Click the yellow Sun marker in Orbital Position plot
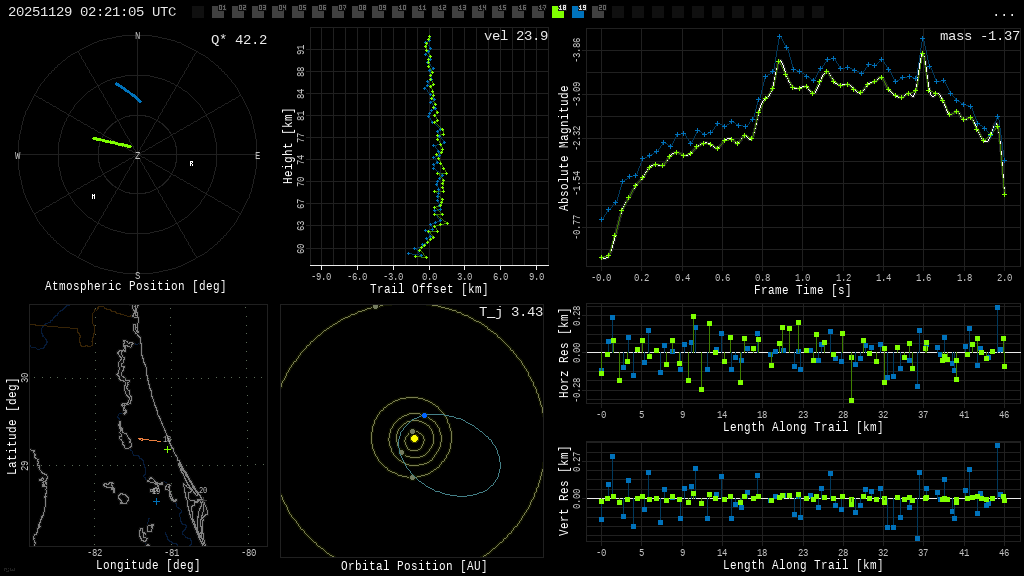 point(413,437)
